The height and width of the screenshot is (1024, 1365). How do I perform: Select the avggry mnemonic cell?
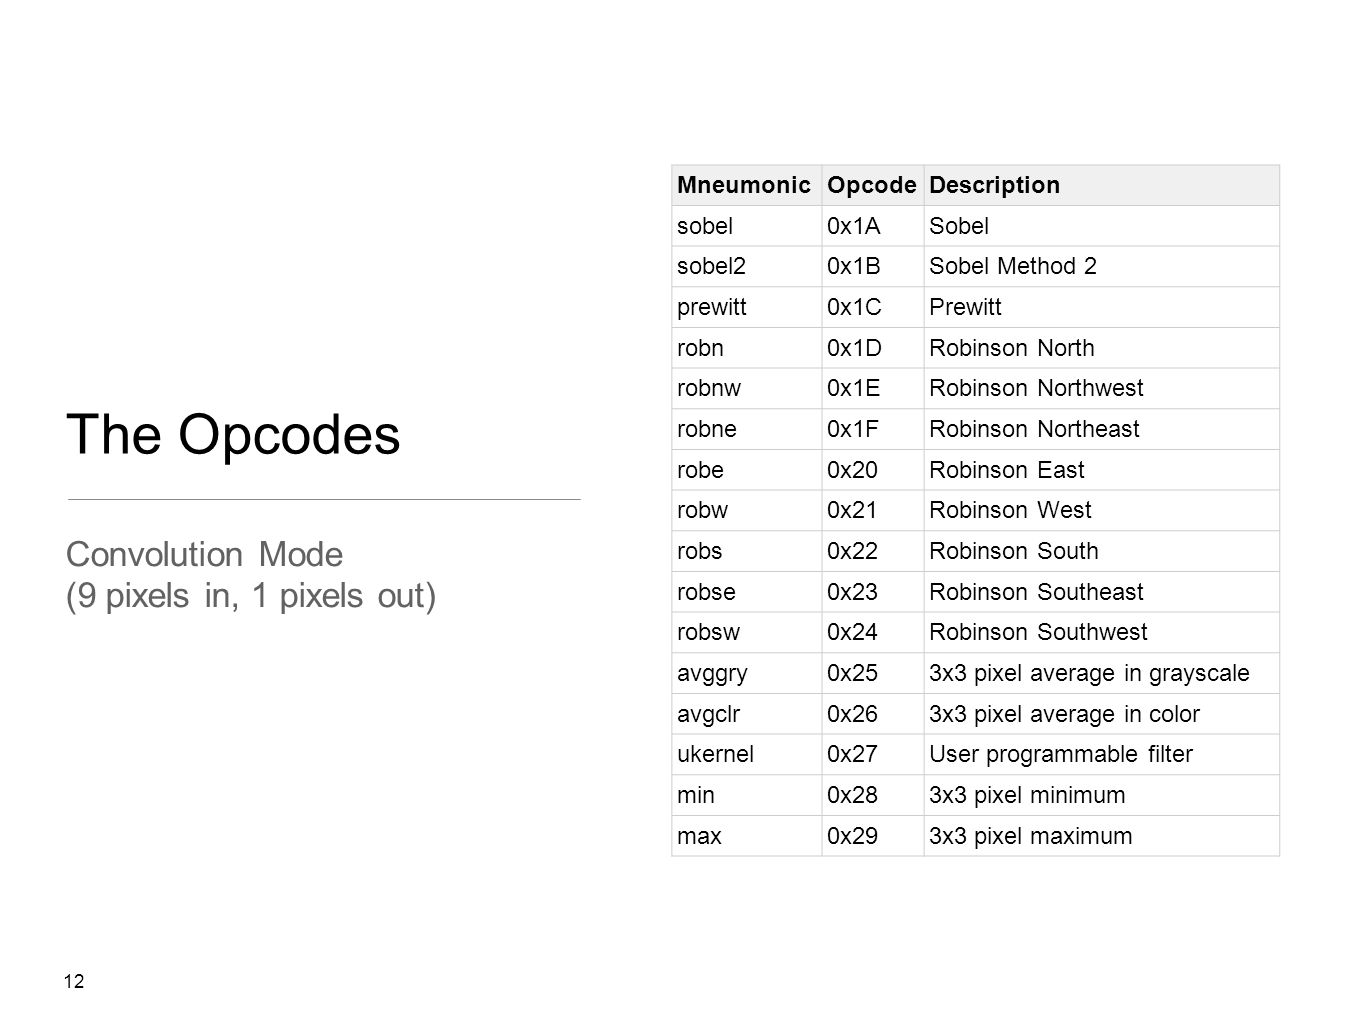747,673
